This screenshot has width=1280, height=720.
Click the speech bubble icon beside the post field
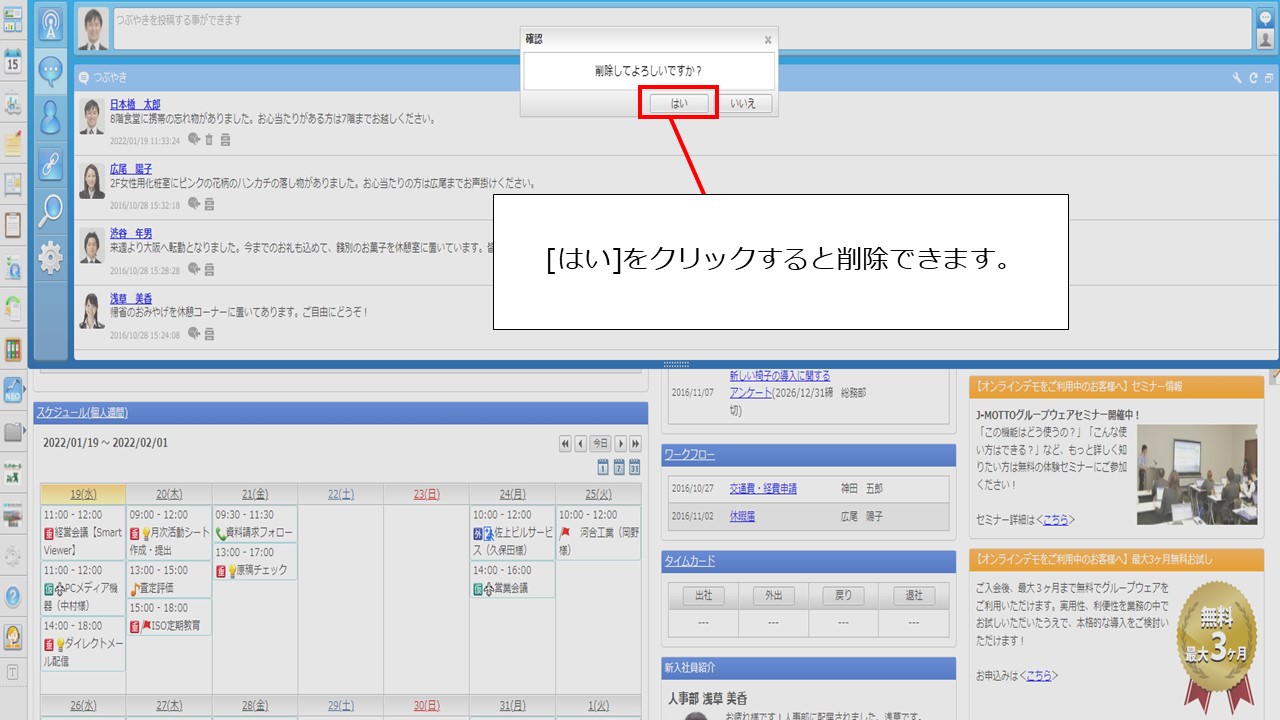click(1266, 18)
